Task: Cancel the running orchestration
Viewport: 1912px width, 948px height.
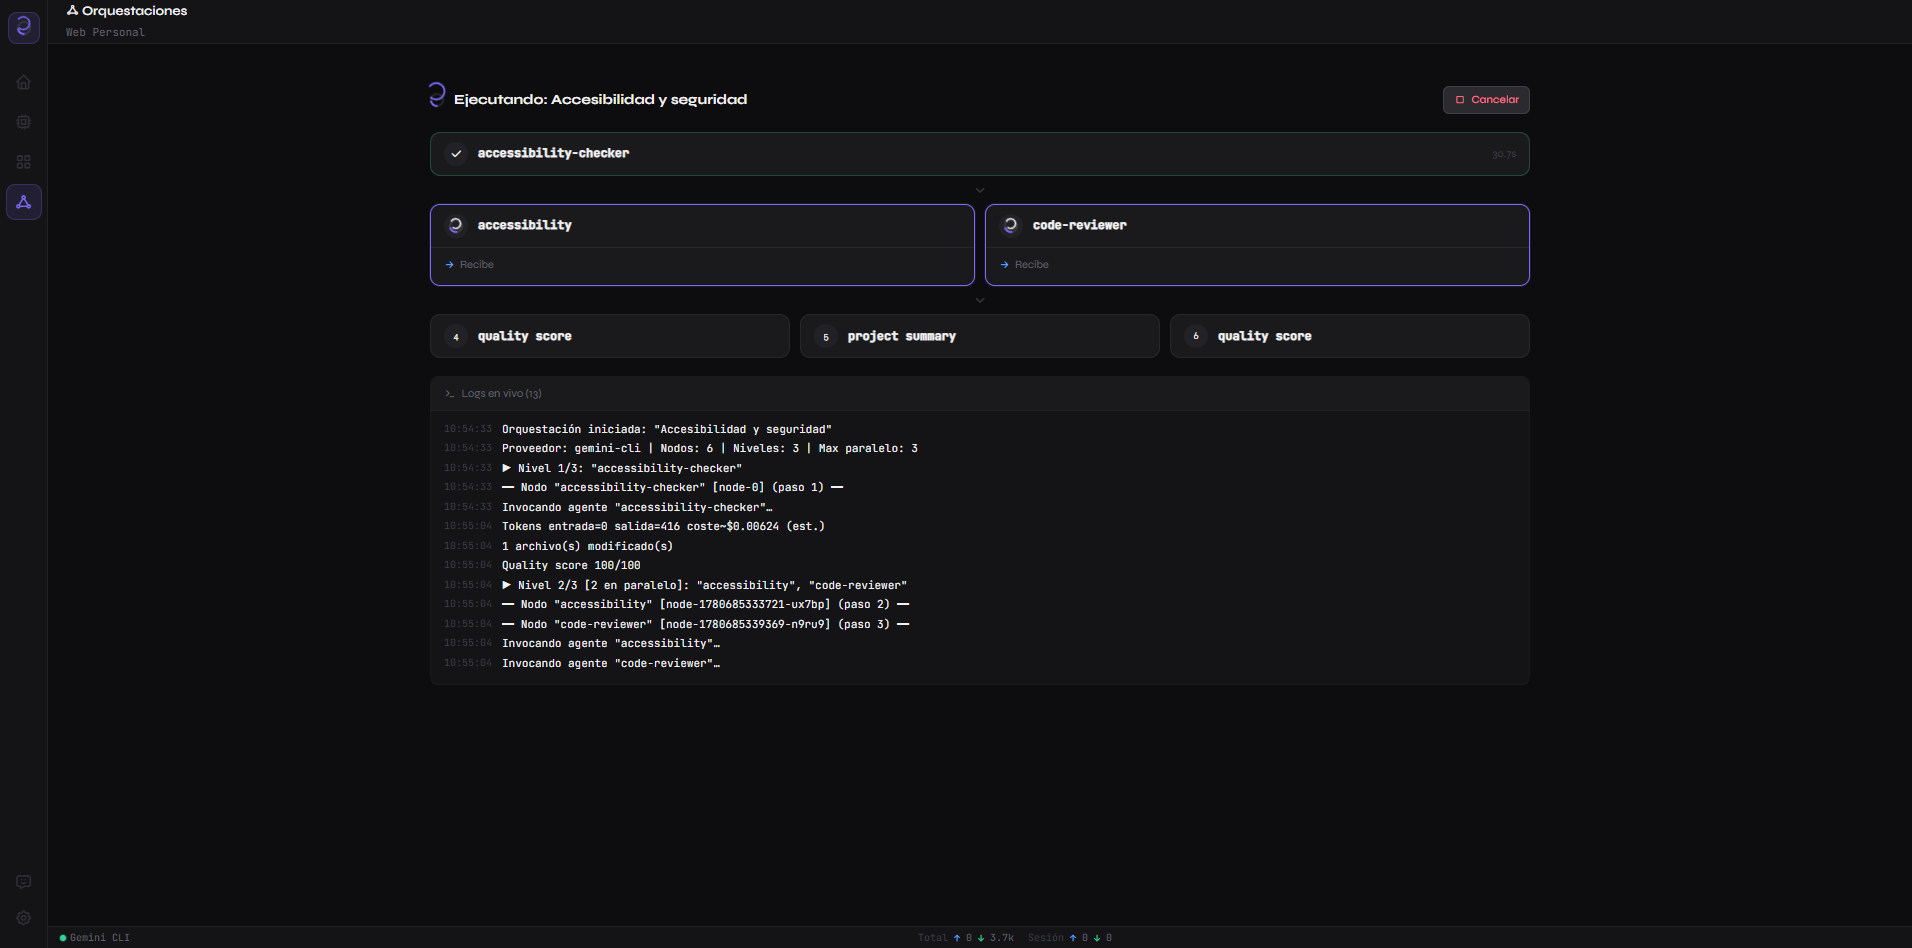Action: tap(1486, 100)
